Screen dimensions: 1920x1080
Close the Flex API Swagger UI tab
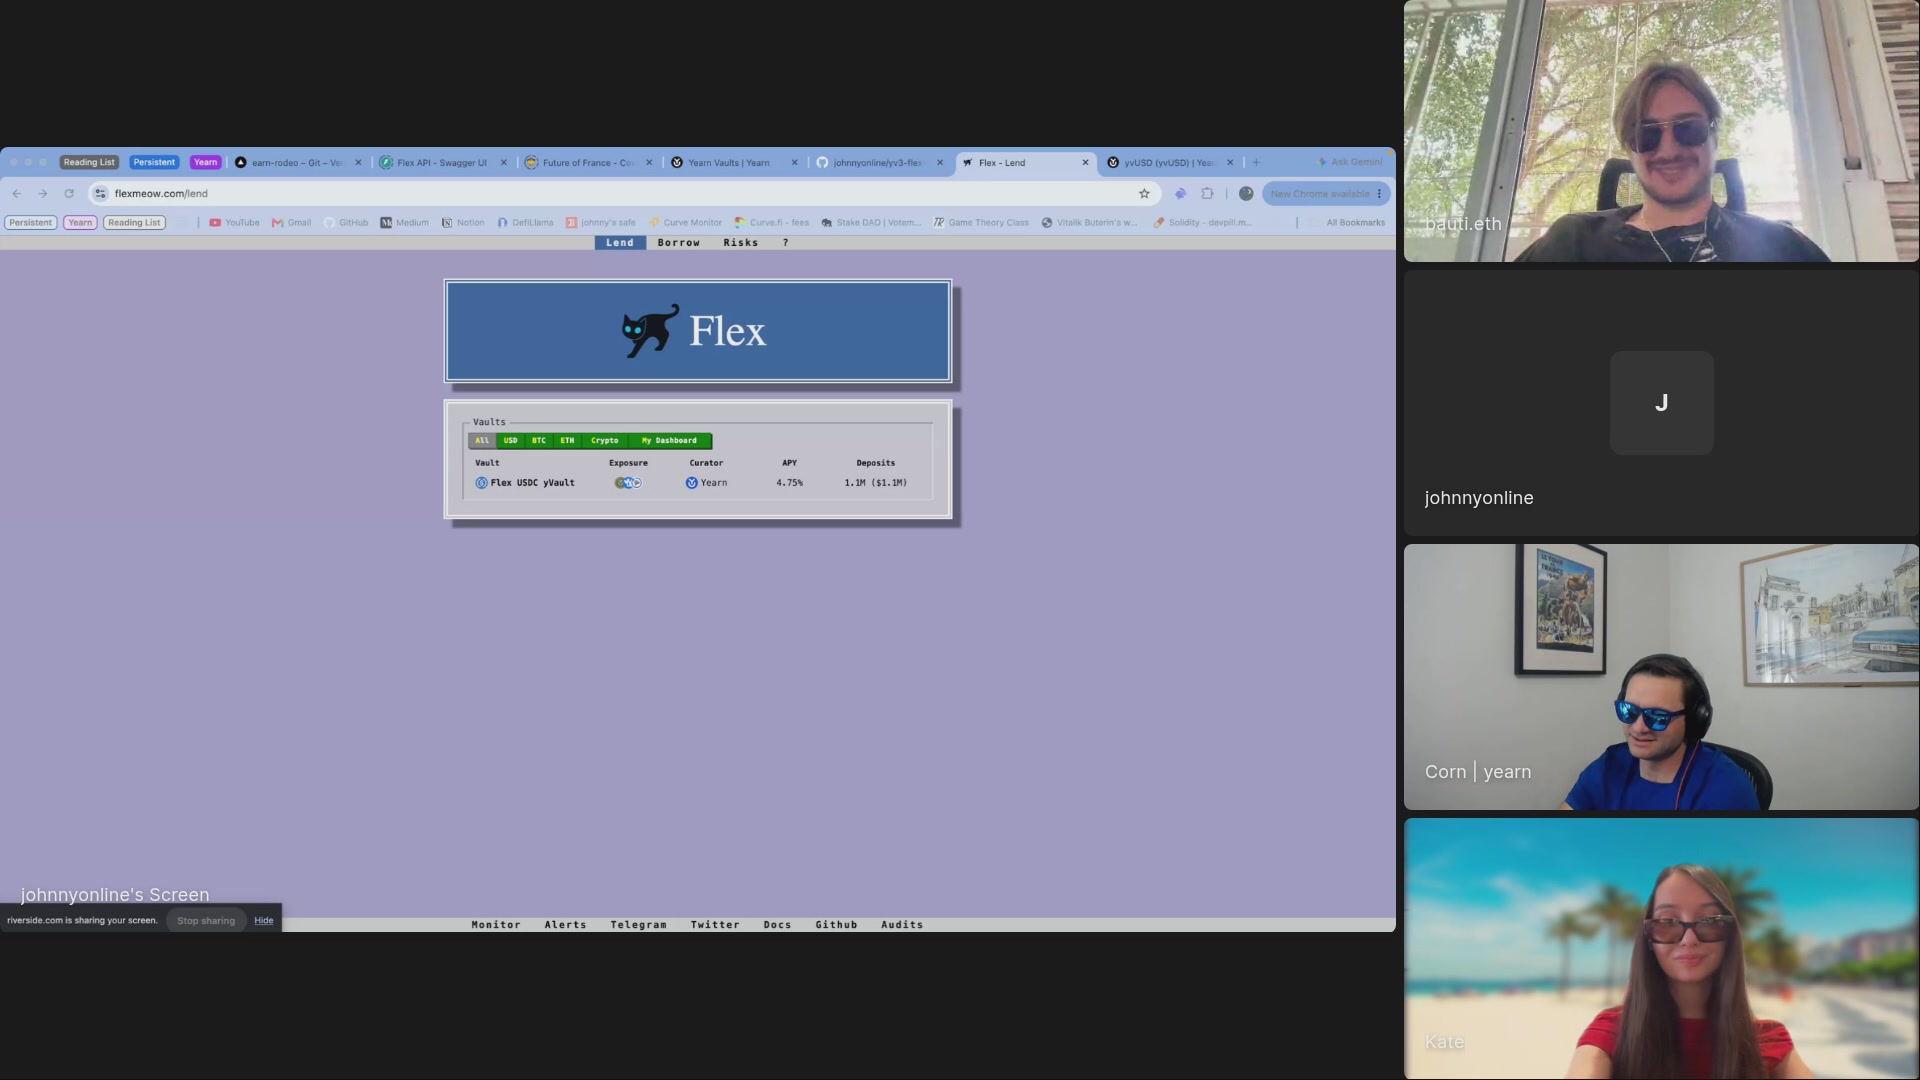coord(504,163)
